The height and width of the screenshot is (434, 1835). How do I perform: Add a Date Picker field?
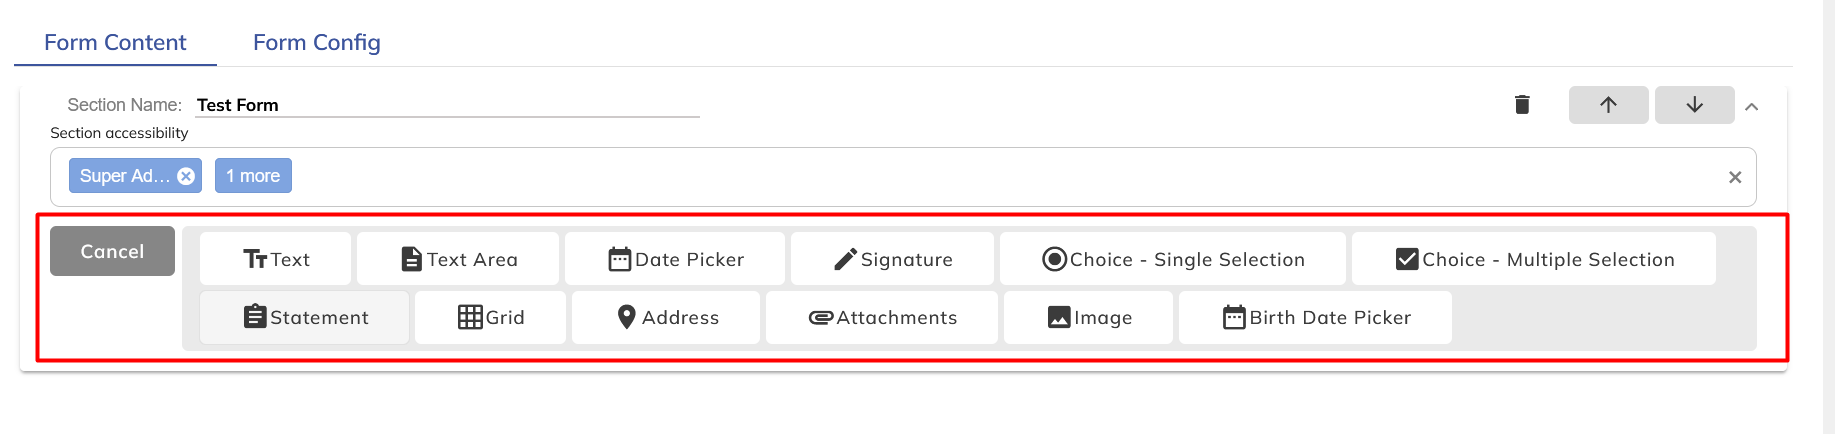pos(677,259)
